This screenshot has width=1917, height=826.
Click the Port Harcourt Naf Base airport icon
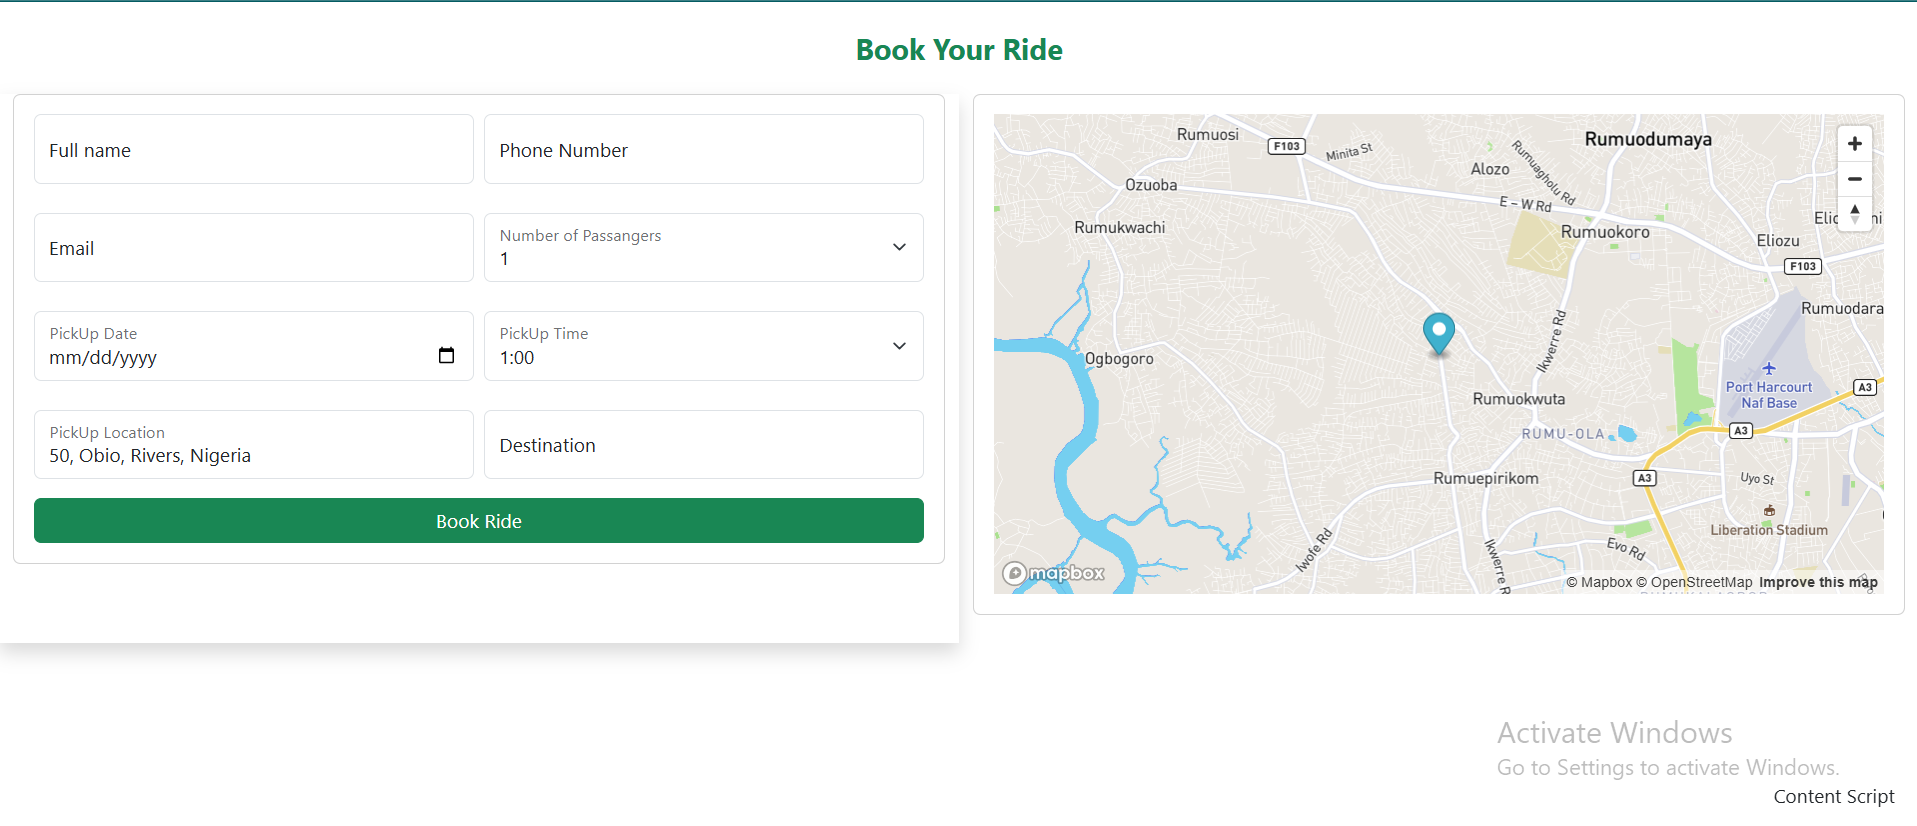[1768, 368]
